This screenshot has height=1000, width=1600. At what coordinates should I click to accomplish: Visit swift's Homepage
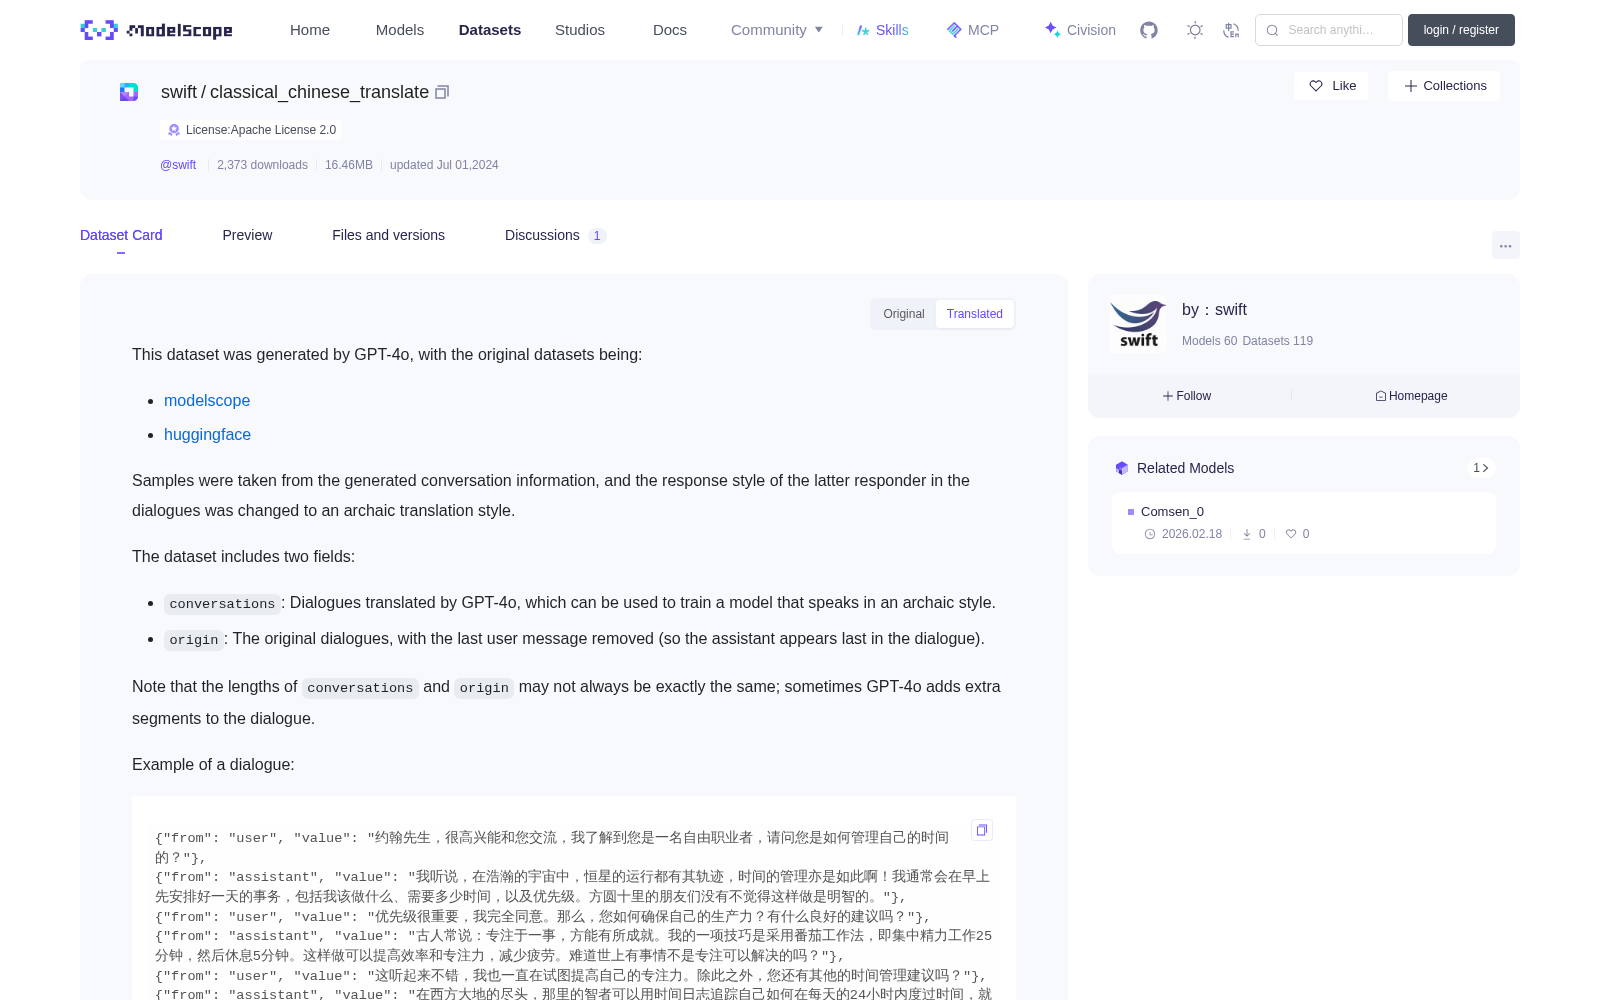coord(1411,396)
